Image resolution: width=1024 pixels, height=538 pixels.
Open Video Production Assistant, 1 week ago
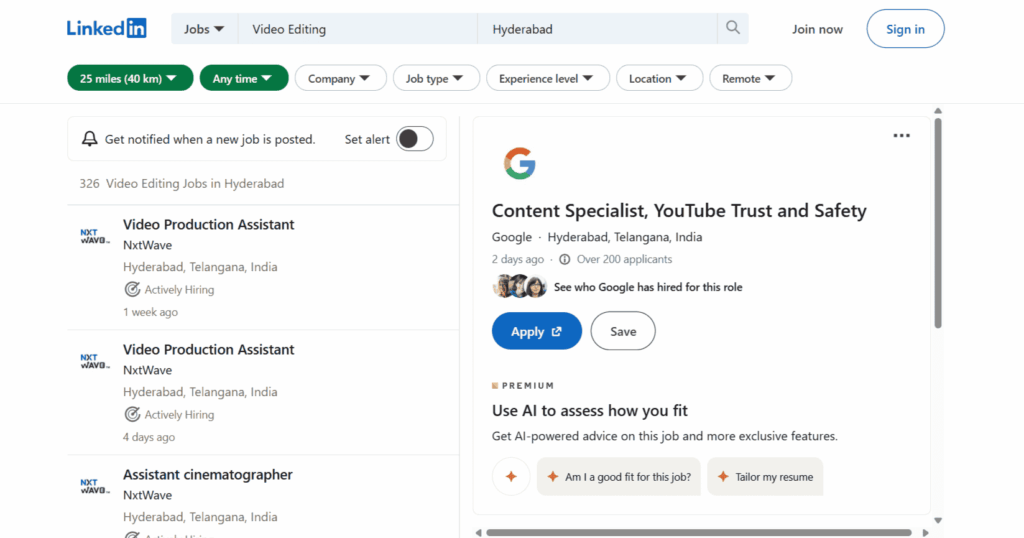click(x=208, y=224)
